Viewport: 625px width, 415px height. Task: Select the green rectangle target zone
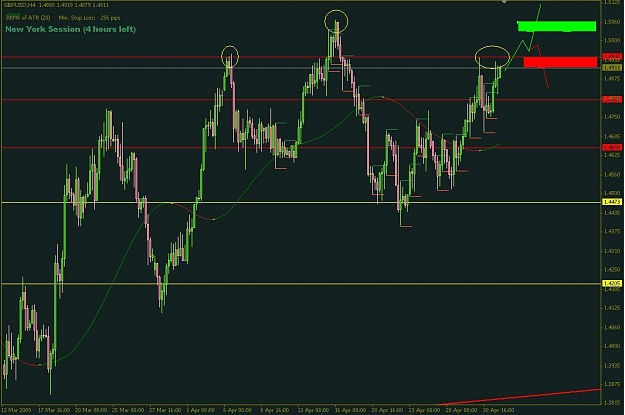[x=556, y=26]
